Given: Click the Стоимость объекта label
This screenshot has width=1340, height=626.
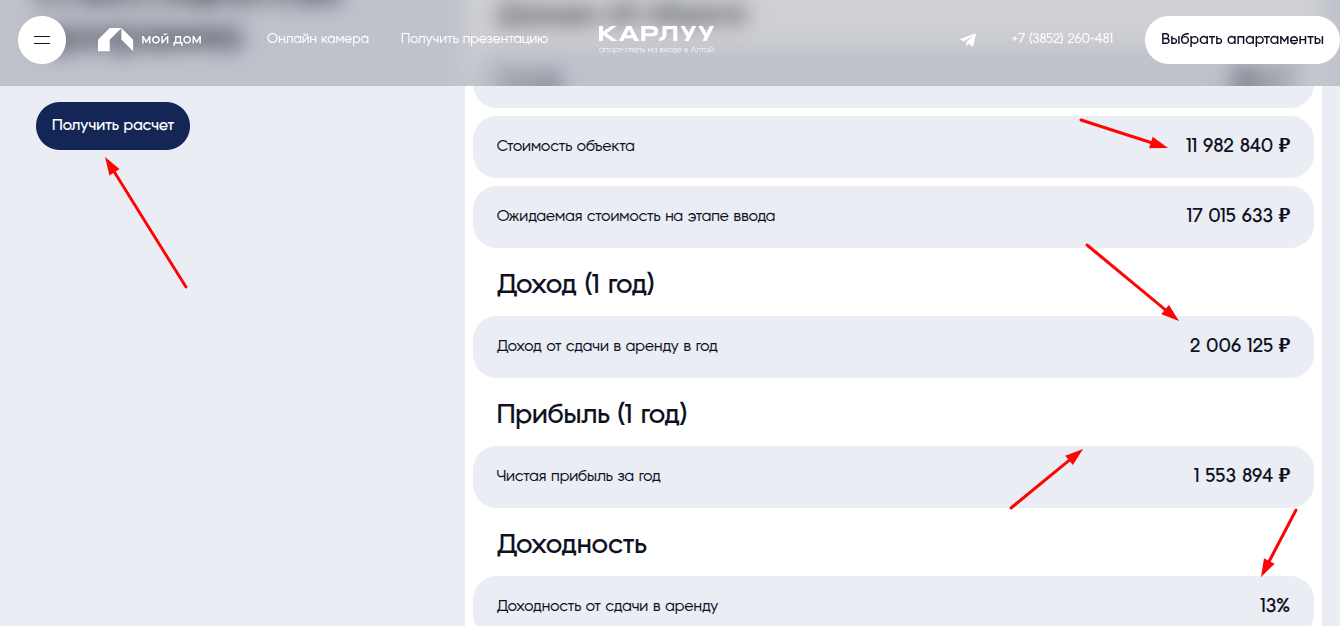Looking at the screenshot, I should [565, 146].
